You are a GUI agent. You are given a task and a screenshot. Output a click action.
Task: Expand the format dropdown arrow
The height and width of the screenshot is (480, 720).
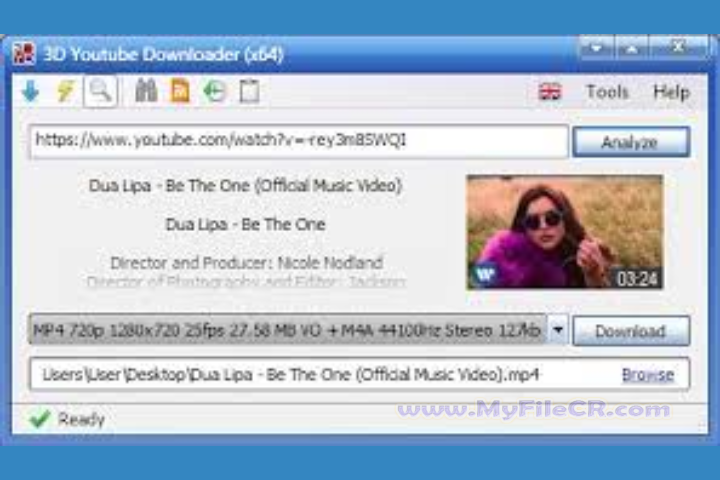point(558,330)
